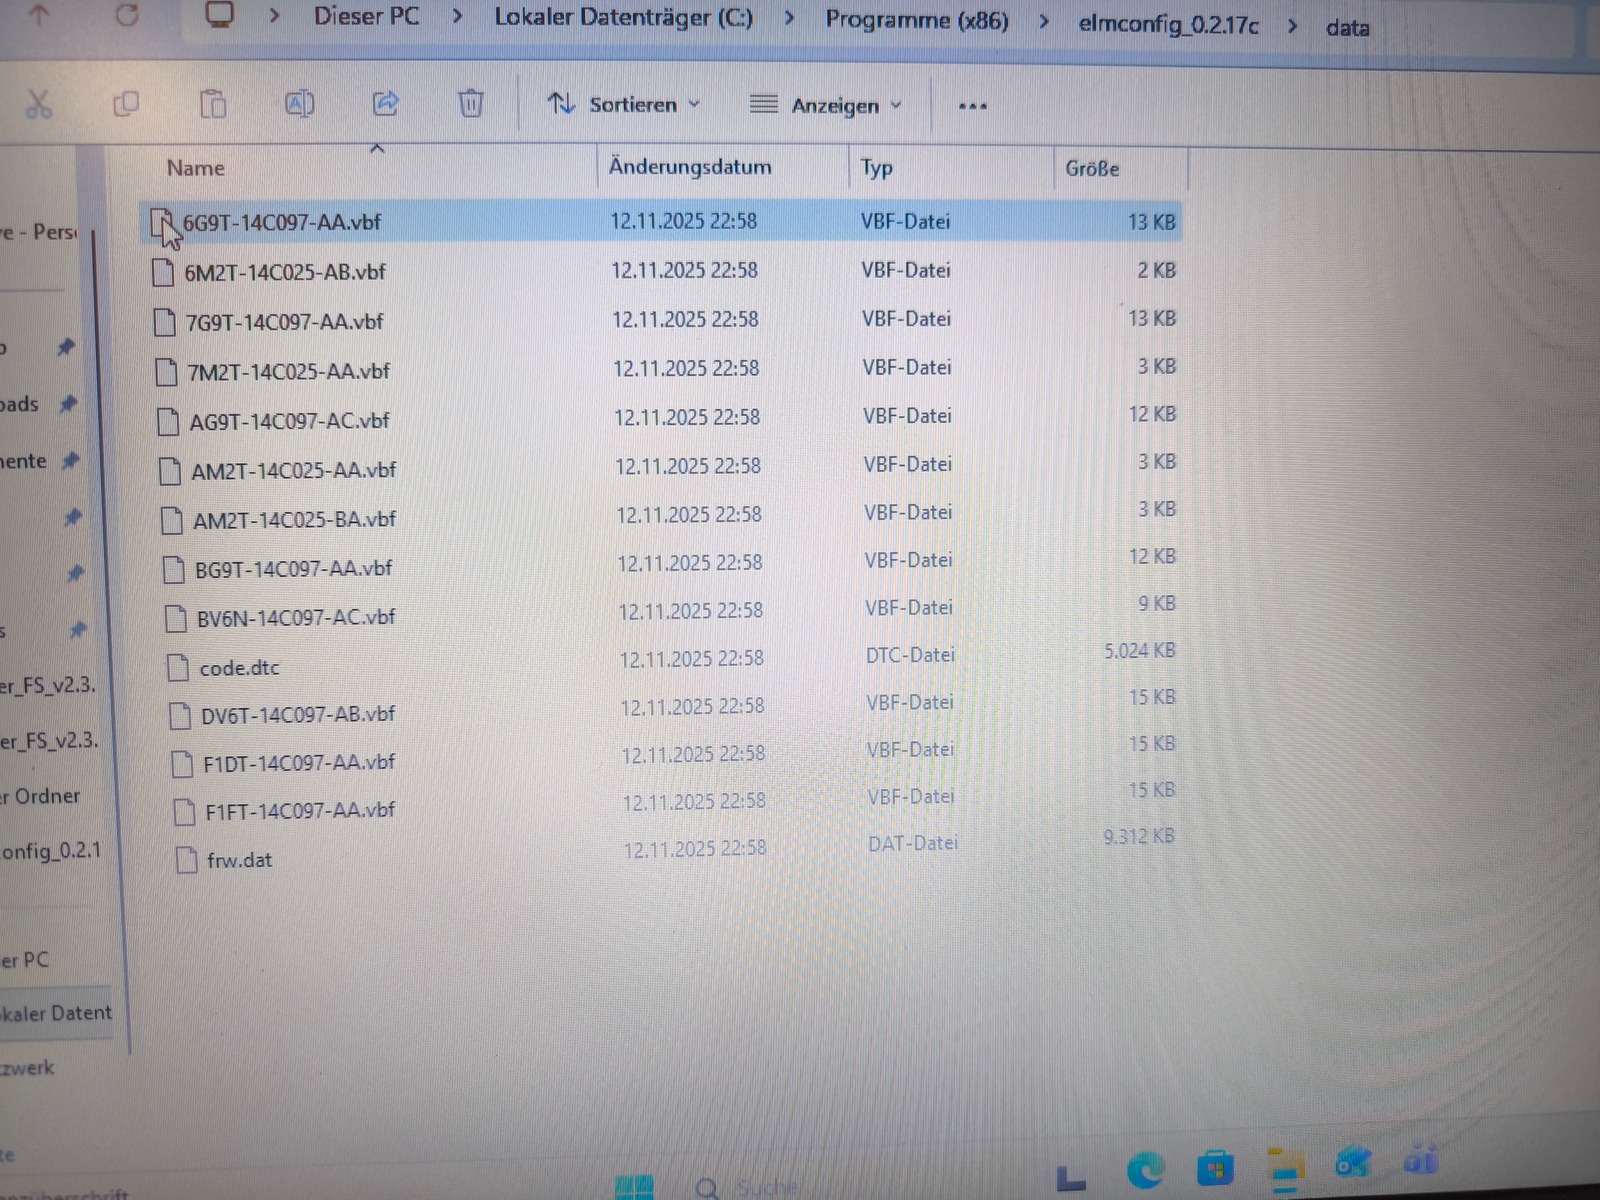Open the three-dots more options menu
The height and width of the screenshot is (1200, 1600).
click(972, 106)
